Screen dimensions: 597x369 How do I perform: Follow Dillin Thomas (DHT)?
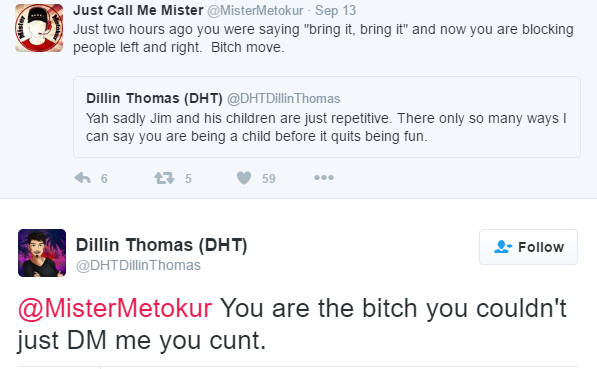coord(528,247)
